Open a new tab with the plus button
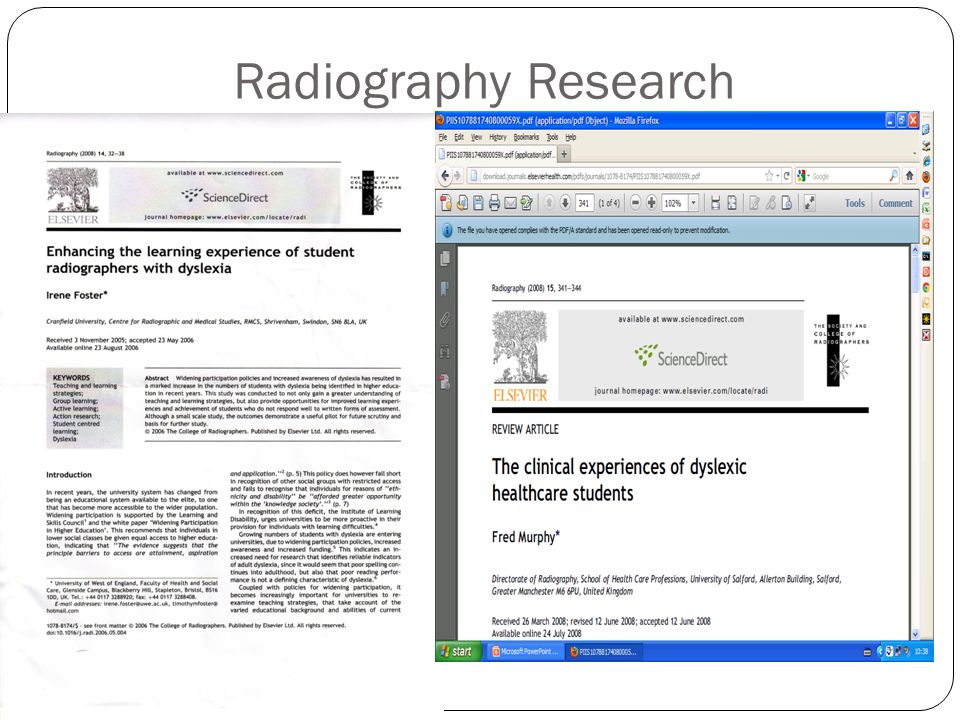This screenshot has height=720, width=960. tap(564, 154)
